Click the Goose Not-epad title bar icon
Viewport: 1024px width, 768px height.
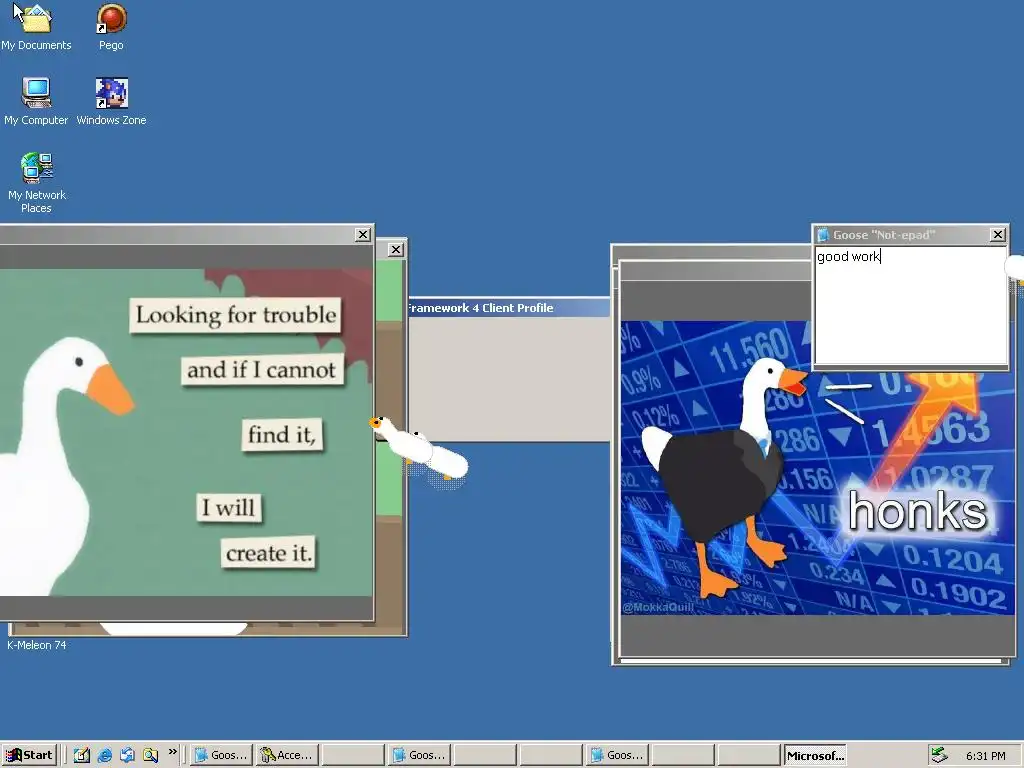[x=823, y=234]
